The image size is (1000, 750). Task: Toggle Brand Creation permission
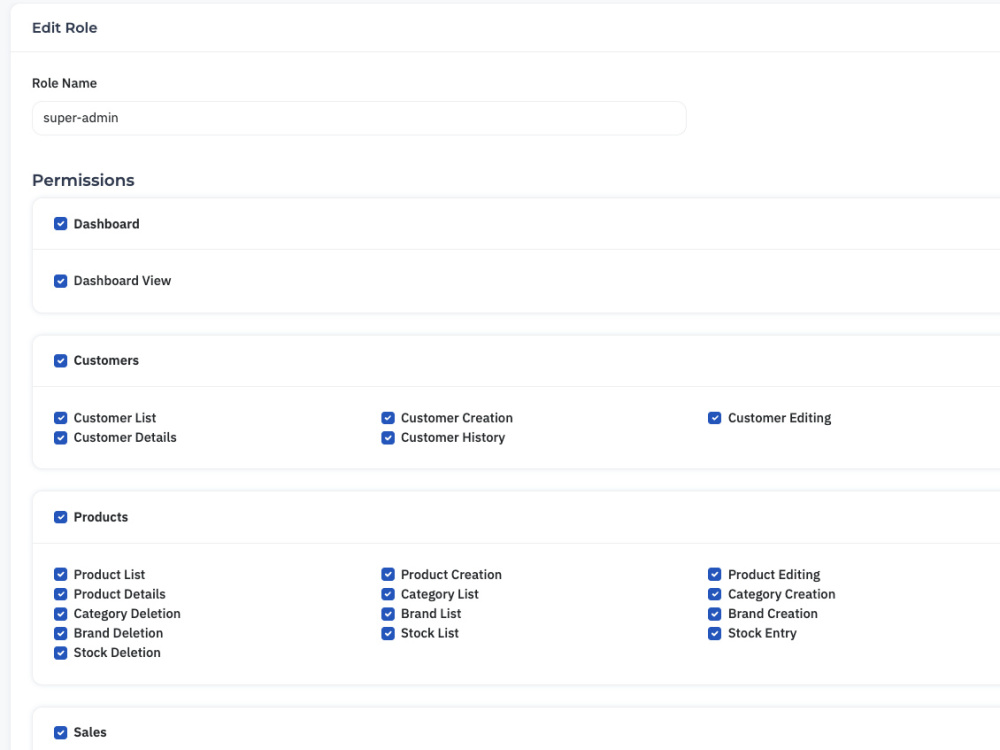pos(714,614)
